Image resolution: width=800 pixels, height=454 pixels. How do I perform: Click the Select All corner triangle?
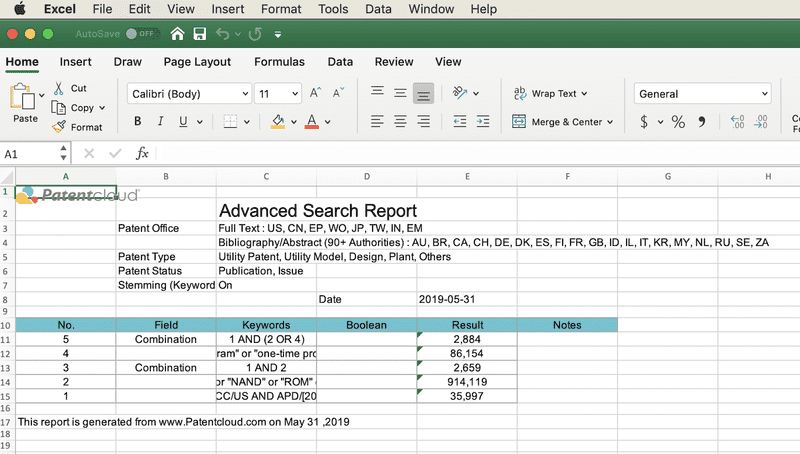coord(7,176)
